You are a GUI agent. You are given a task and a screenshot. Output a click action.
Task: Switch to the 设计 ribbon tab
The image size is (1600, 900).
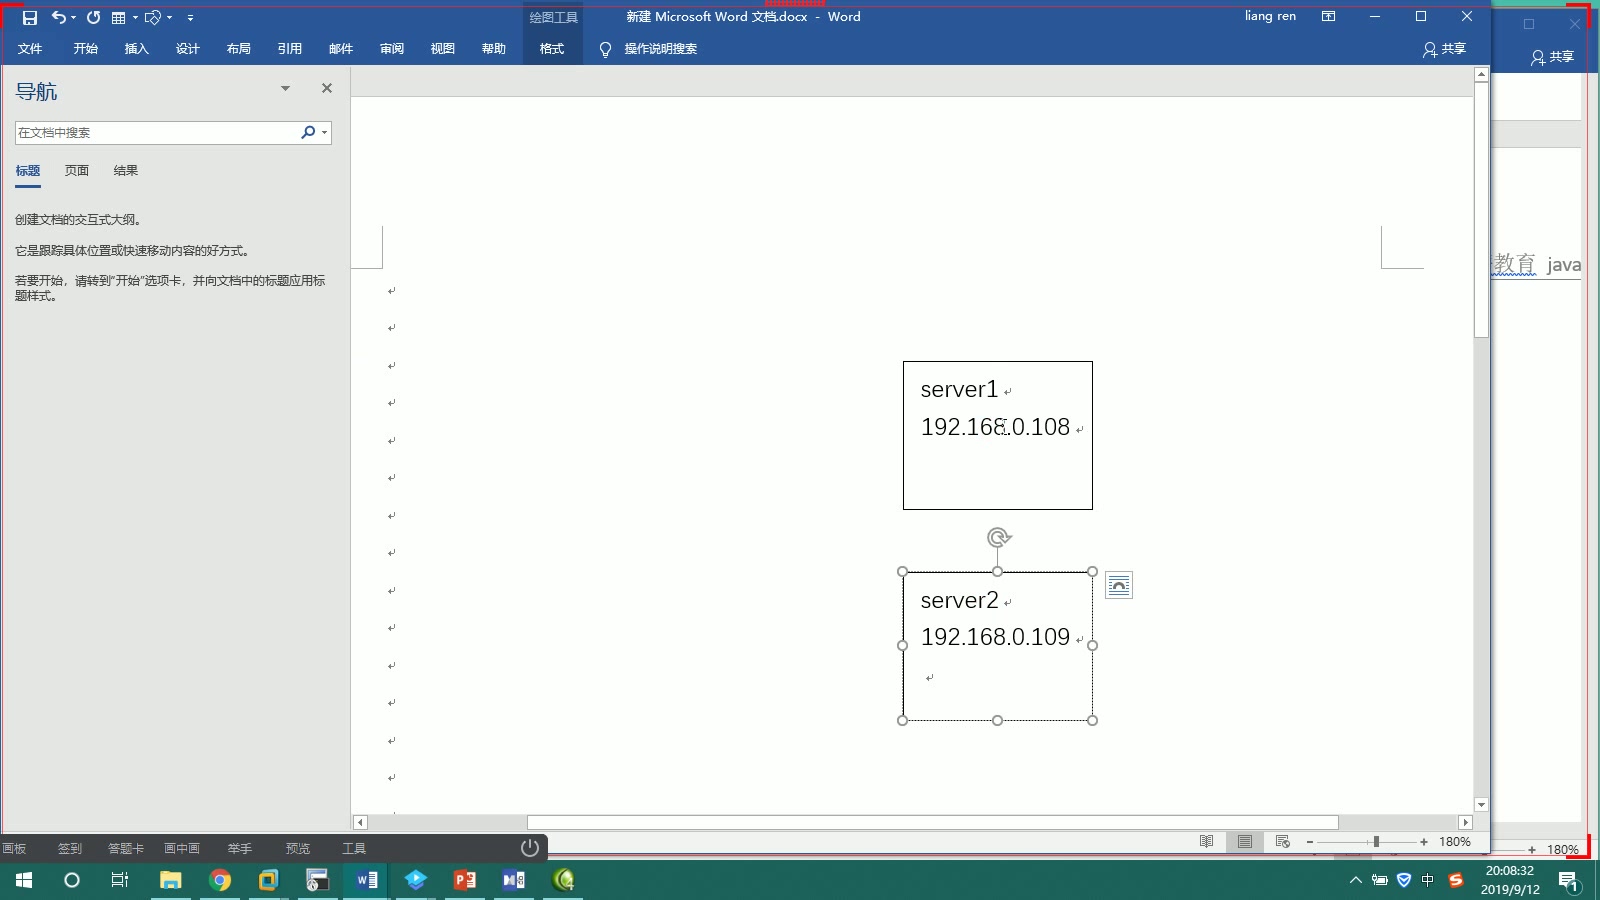click(187, 49)
